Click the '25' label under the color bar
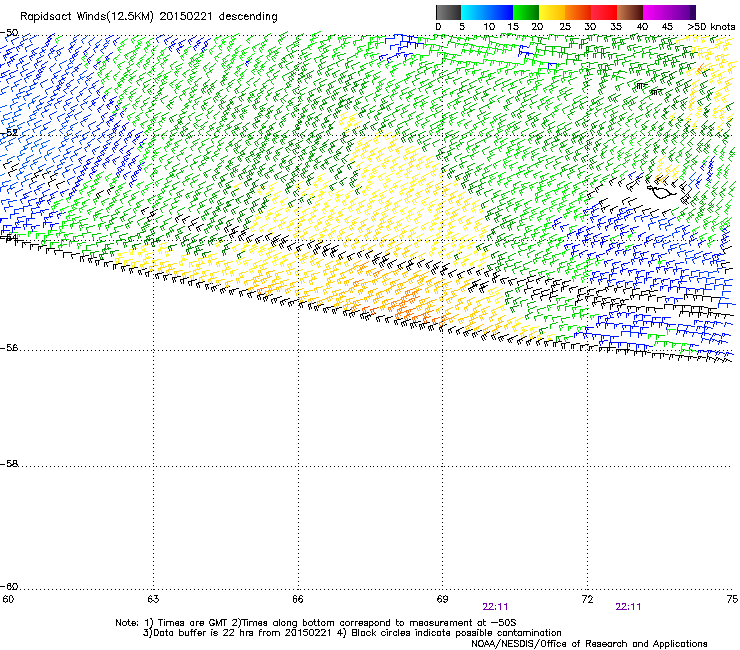740x650 pixels. tap(565, 27)
